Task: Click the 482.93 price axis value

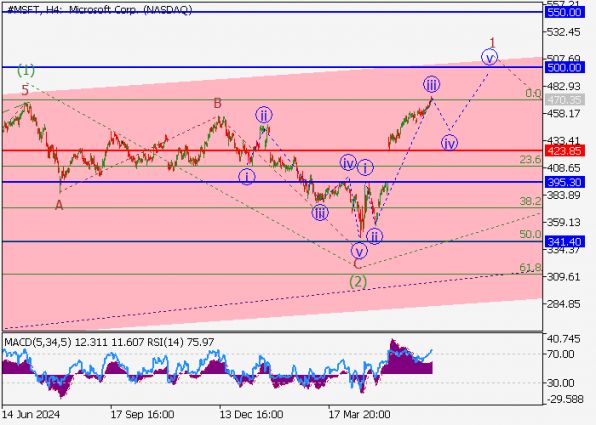Action: click(x=563, y=86)
